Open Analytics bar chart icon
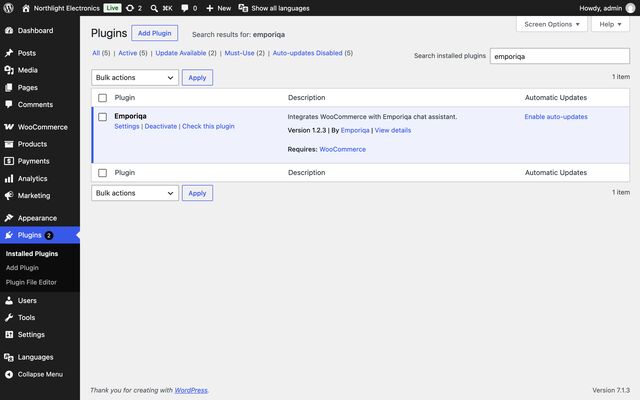The width and height of the screenshot is (640, 400). [9, 178]
